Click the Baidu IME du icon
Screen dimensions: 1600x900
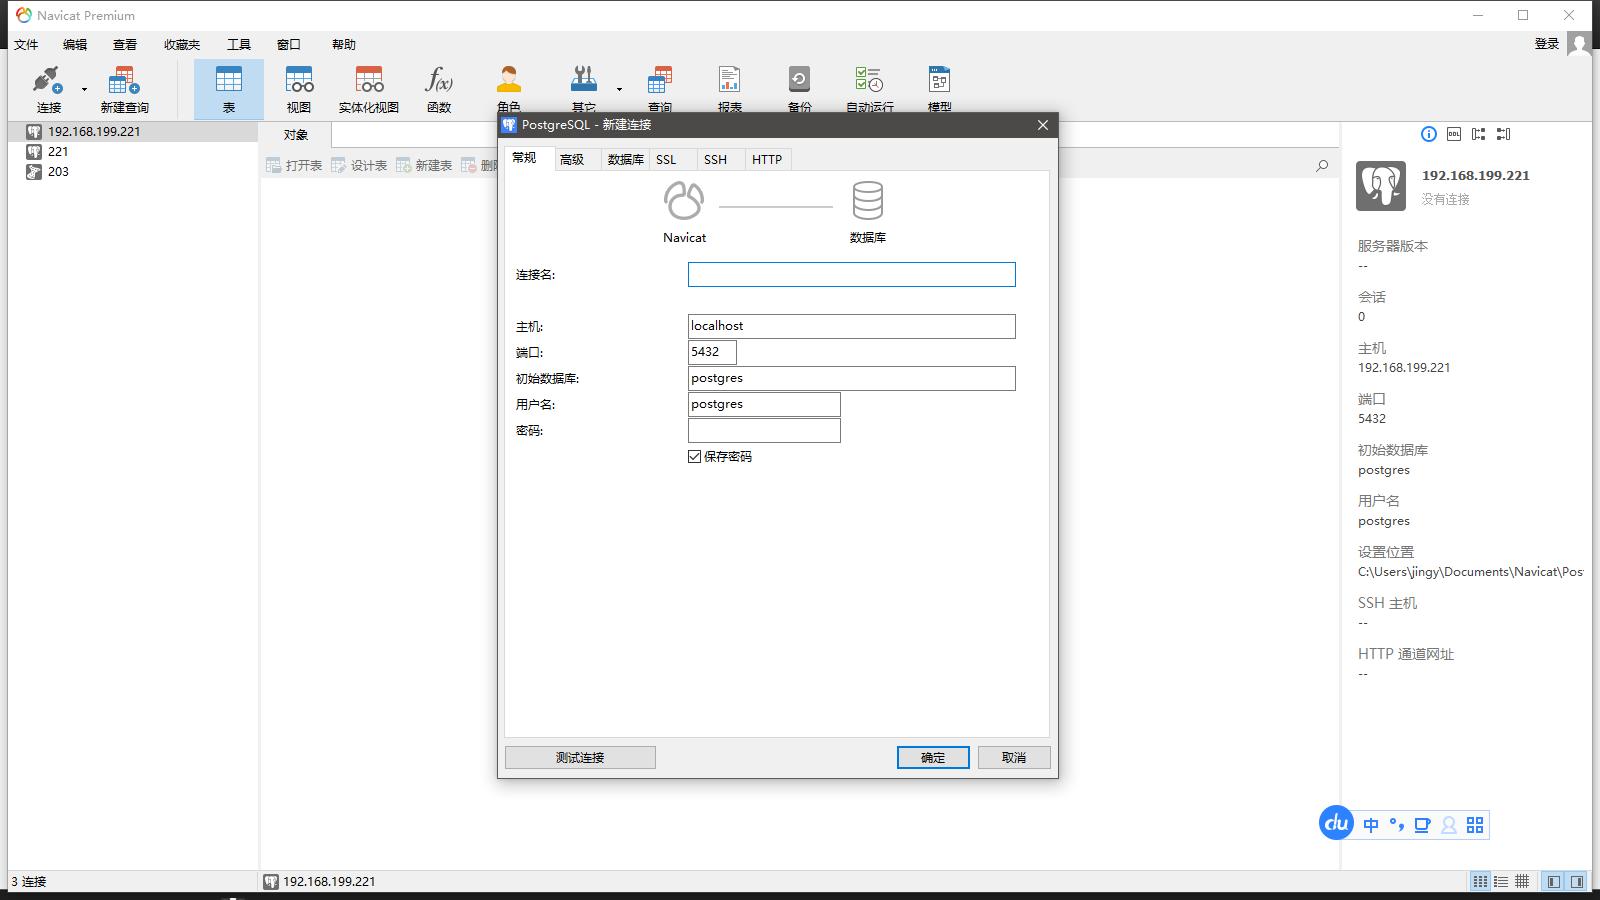1336,823
